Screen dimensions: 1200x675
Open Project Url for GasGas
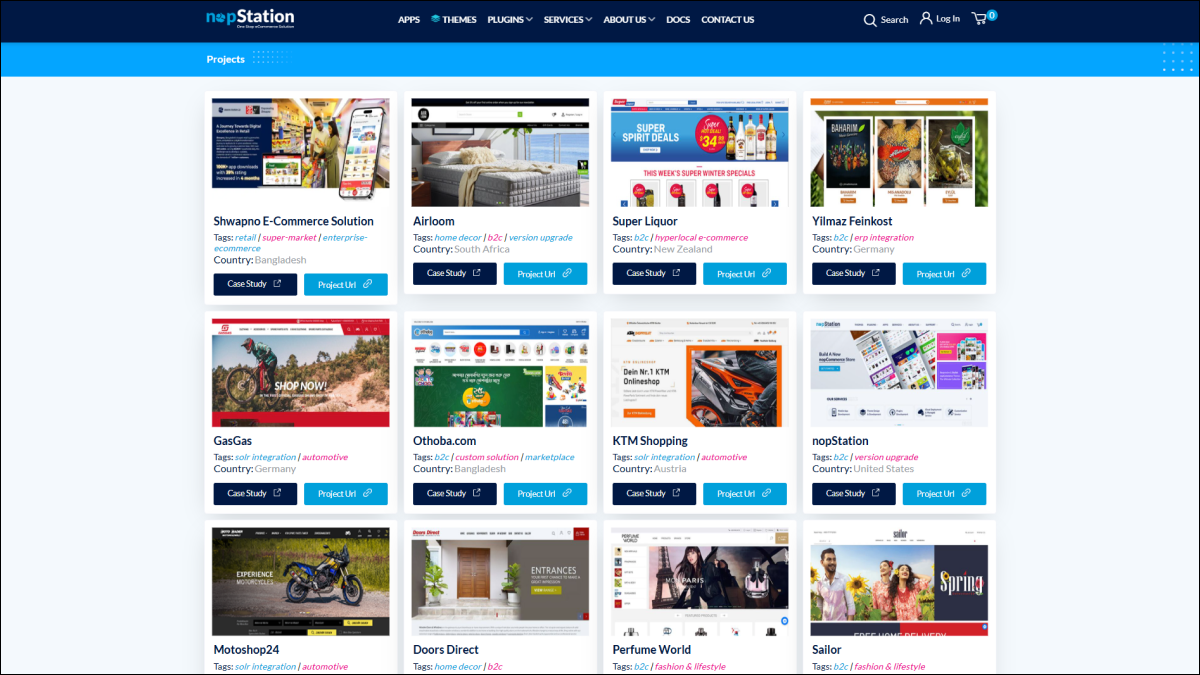346,493
